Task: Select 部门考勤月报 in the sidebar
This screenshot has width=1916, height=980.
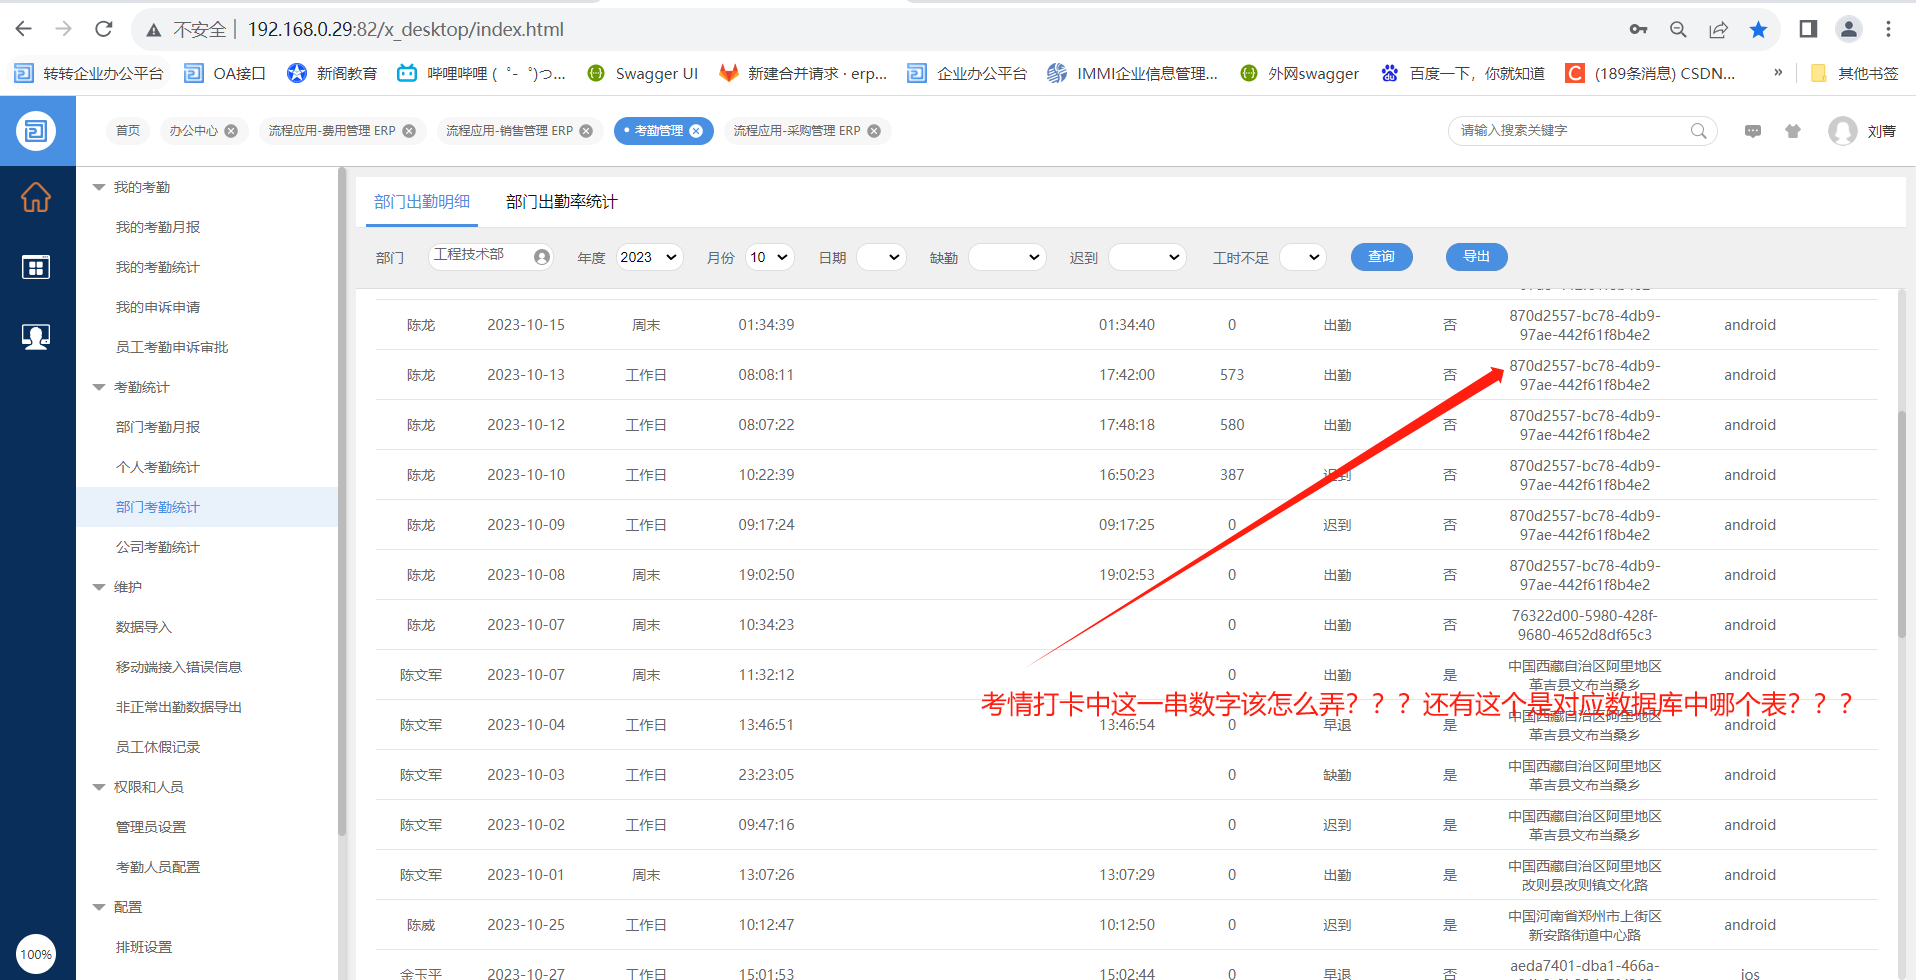Action: point(158,427)
